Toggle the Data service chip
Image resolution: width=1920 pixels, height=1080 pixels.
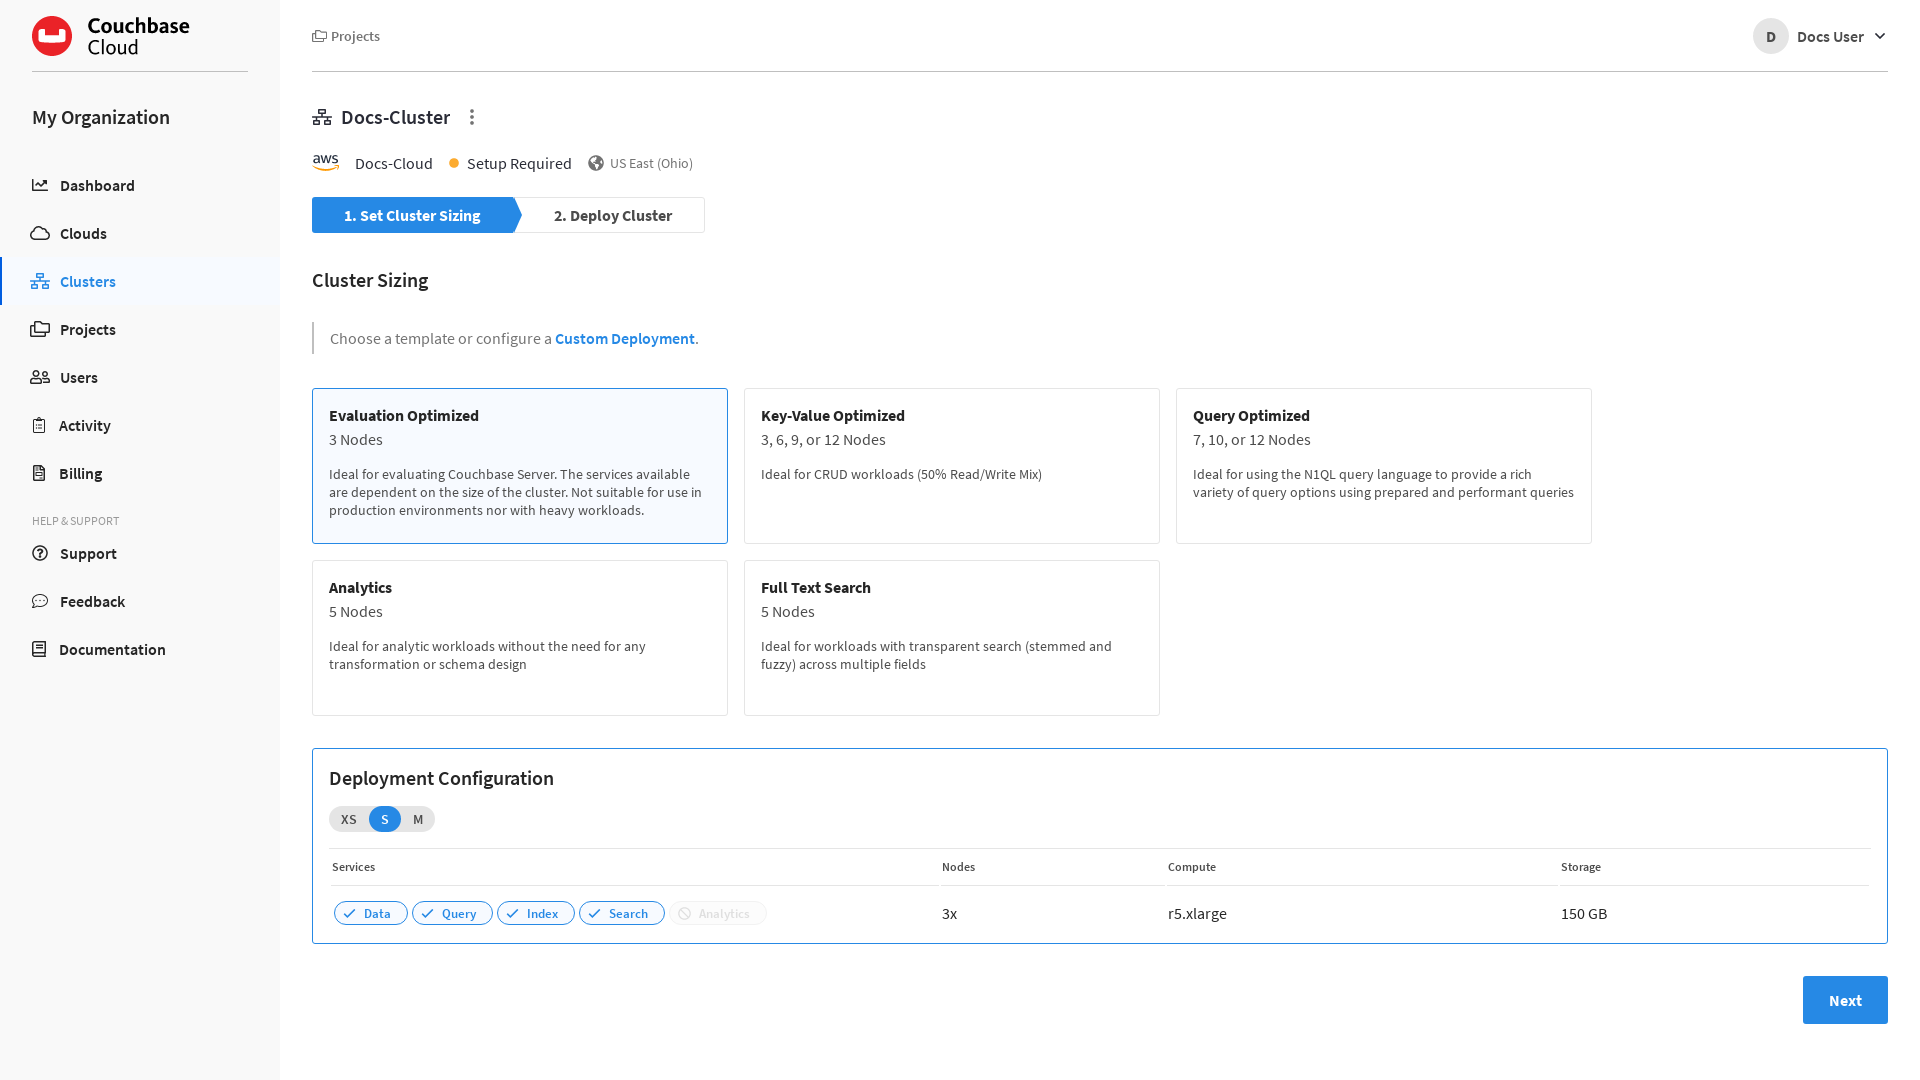[370, 913]
